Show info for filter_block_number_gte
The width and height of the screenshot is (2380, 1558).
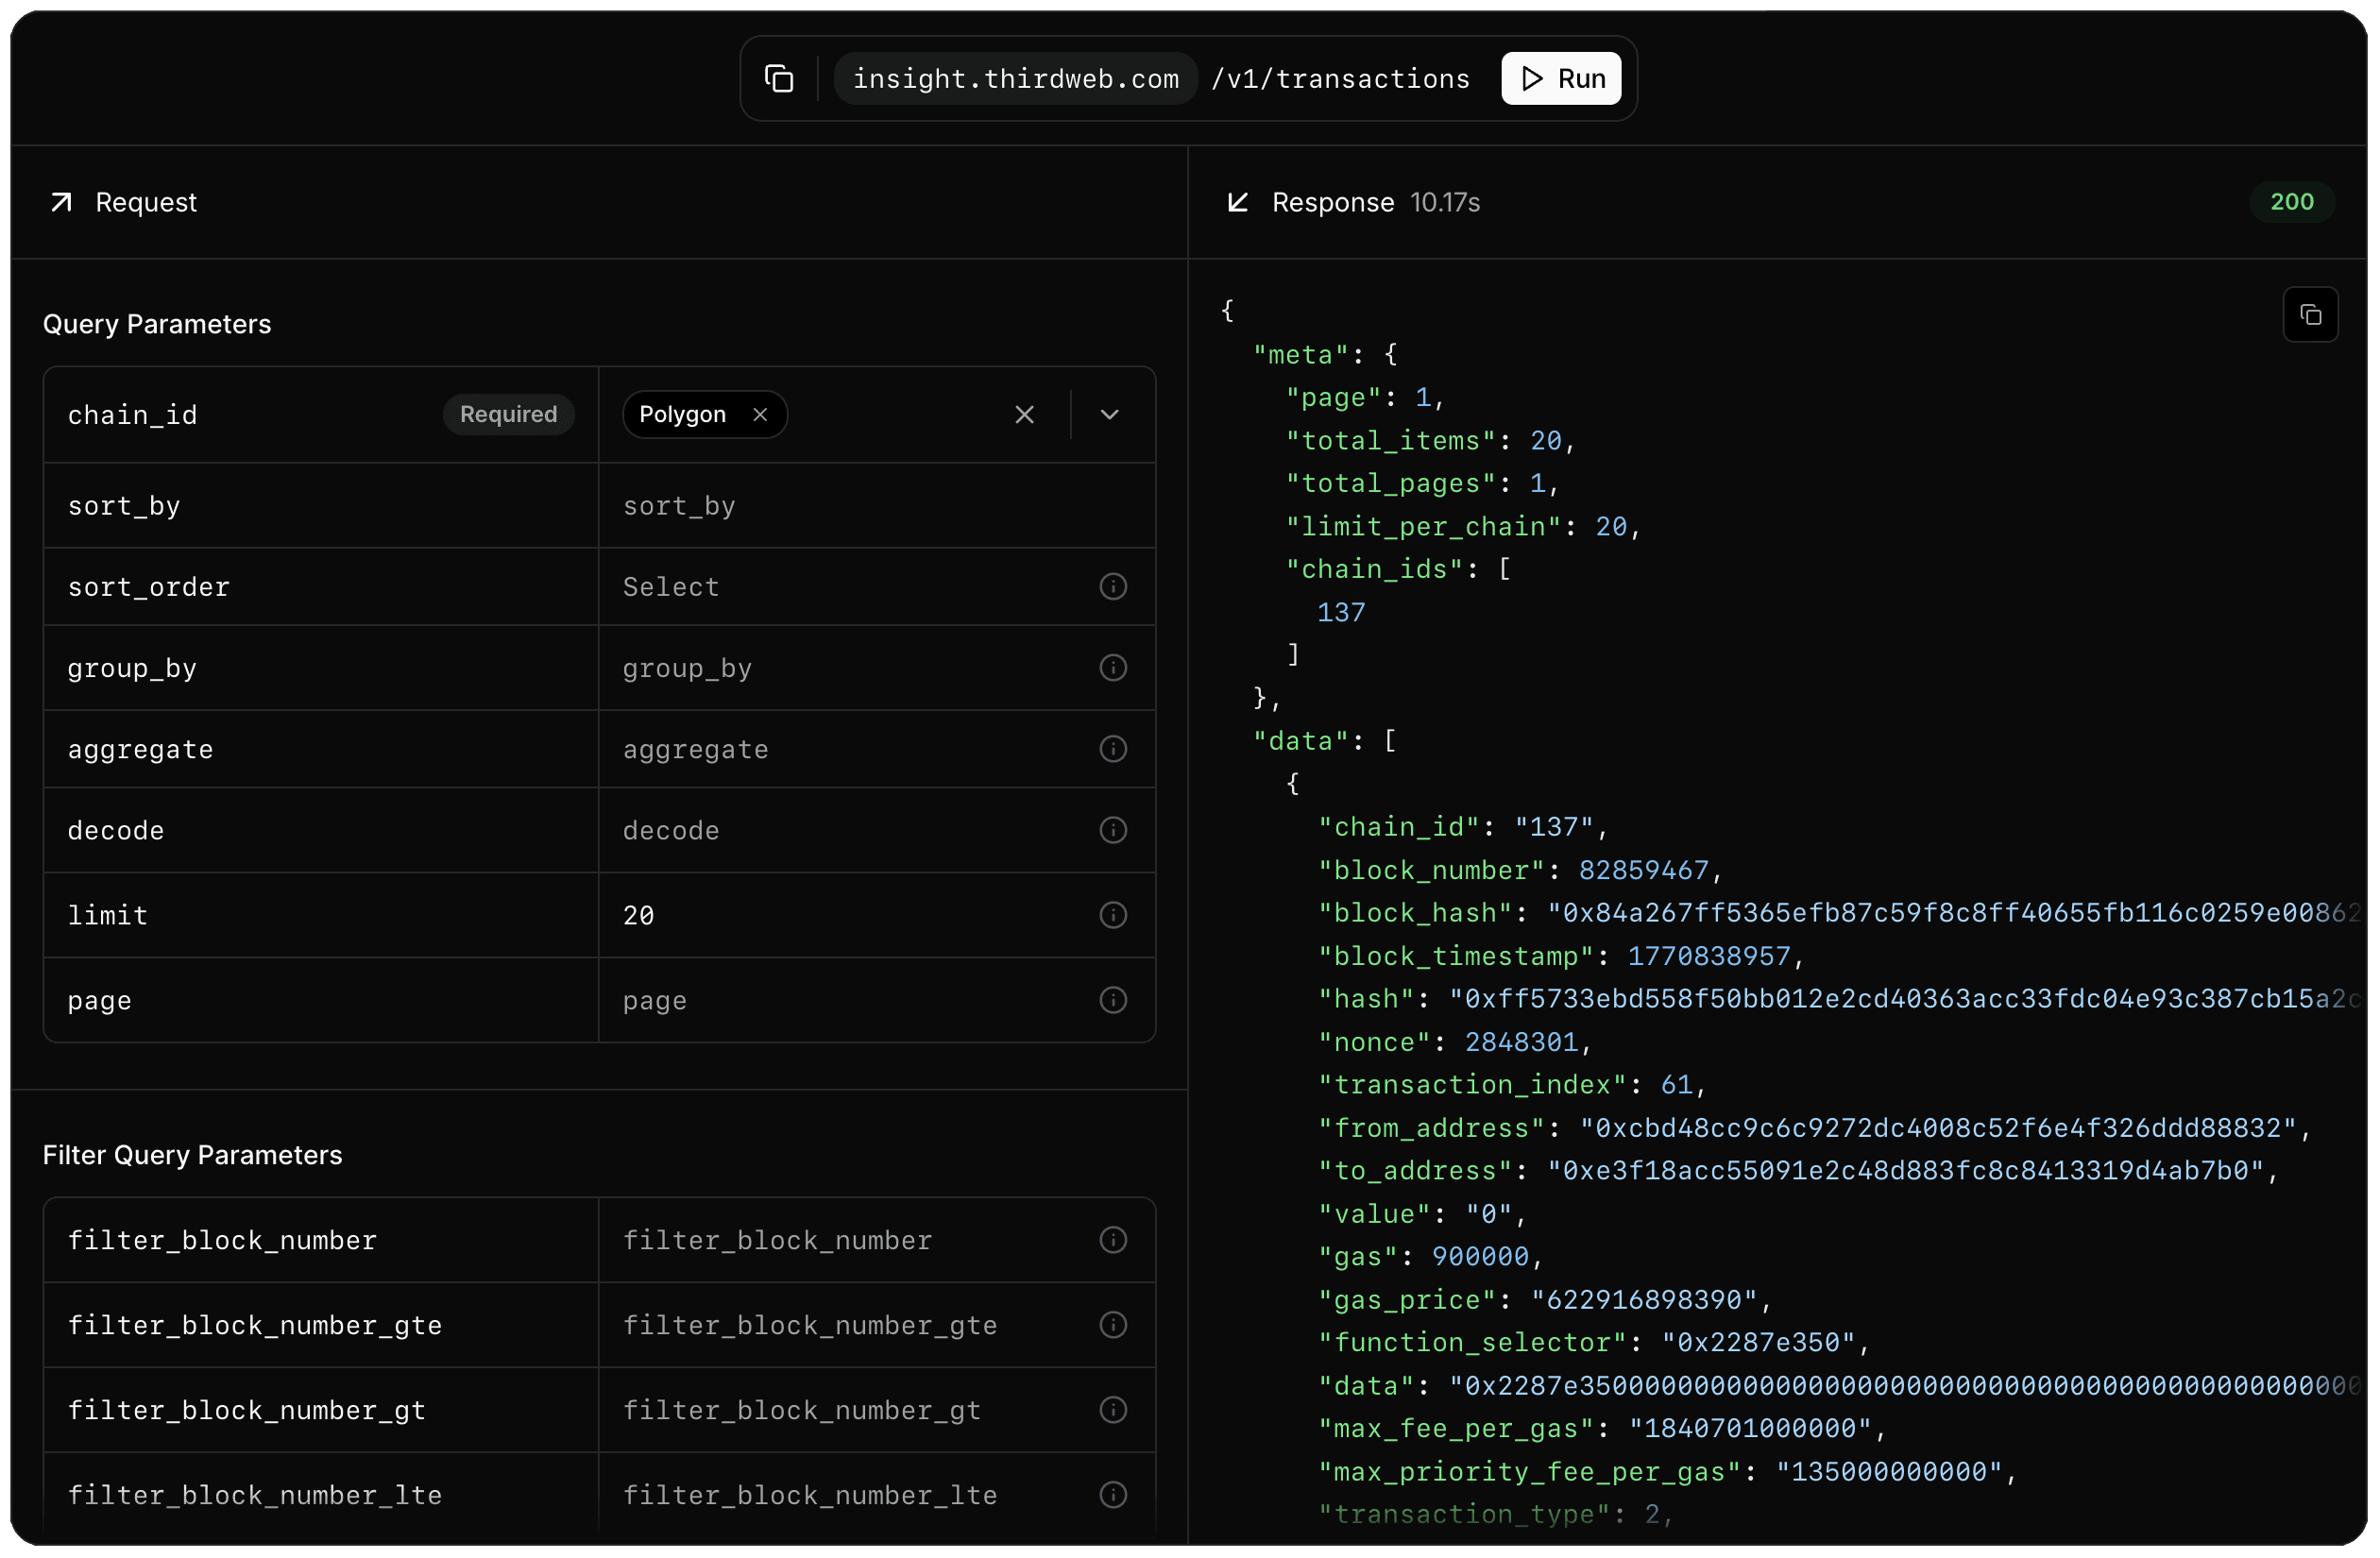1113,1325
